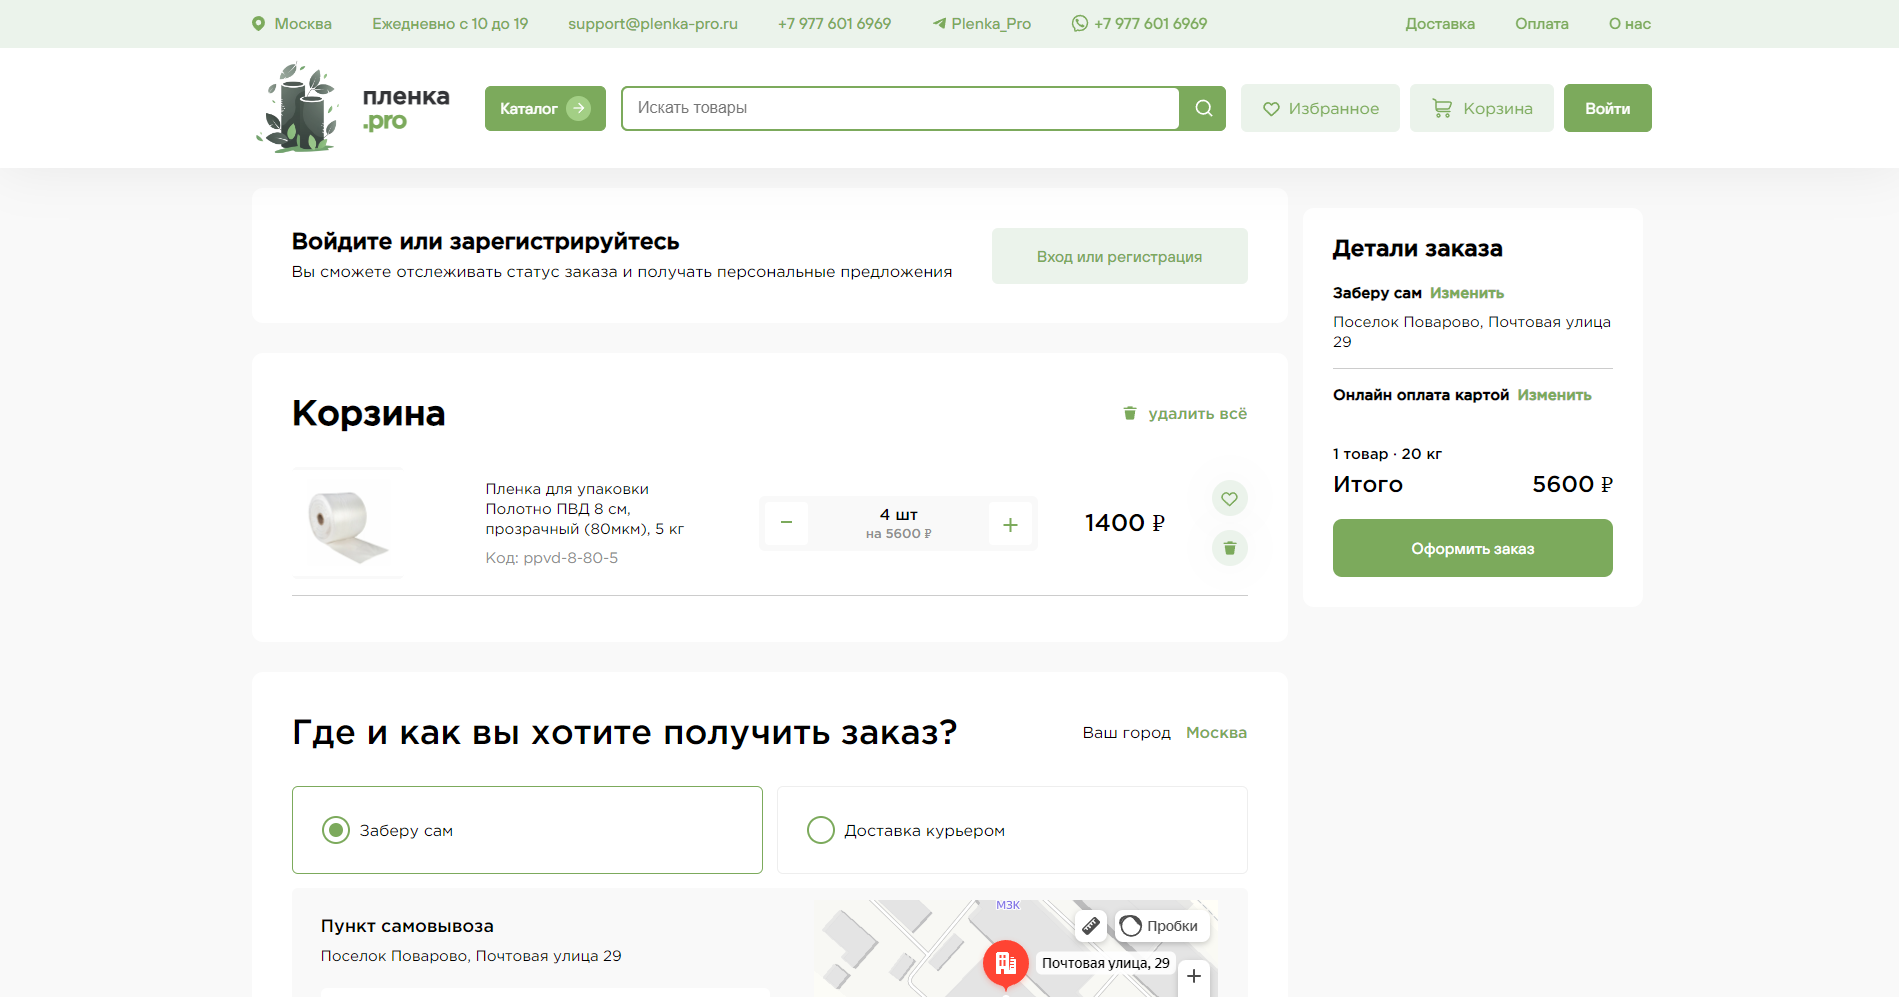Open the О нас page

1630,24
